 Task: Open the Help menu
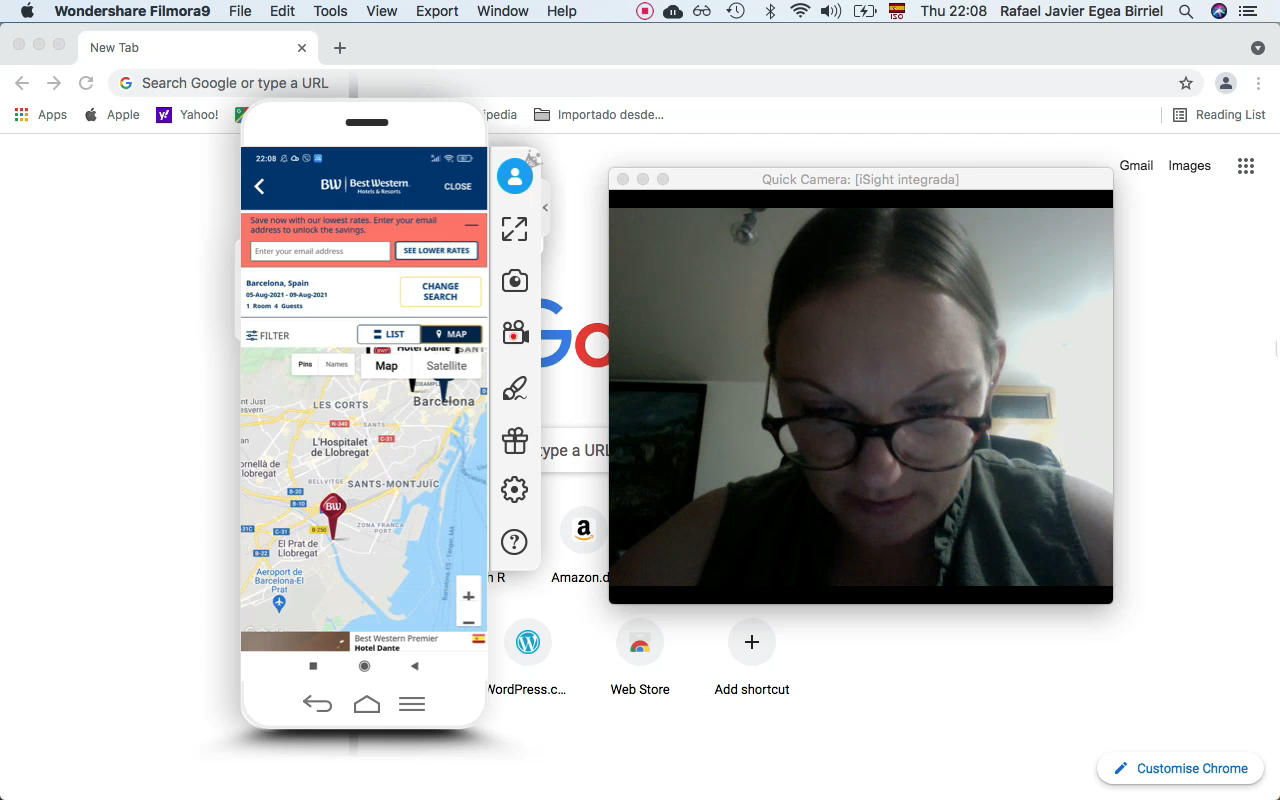pyautogui.click(x=562, y=11)
